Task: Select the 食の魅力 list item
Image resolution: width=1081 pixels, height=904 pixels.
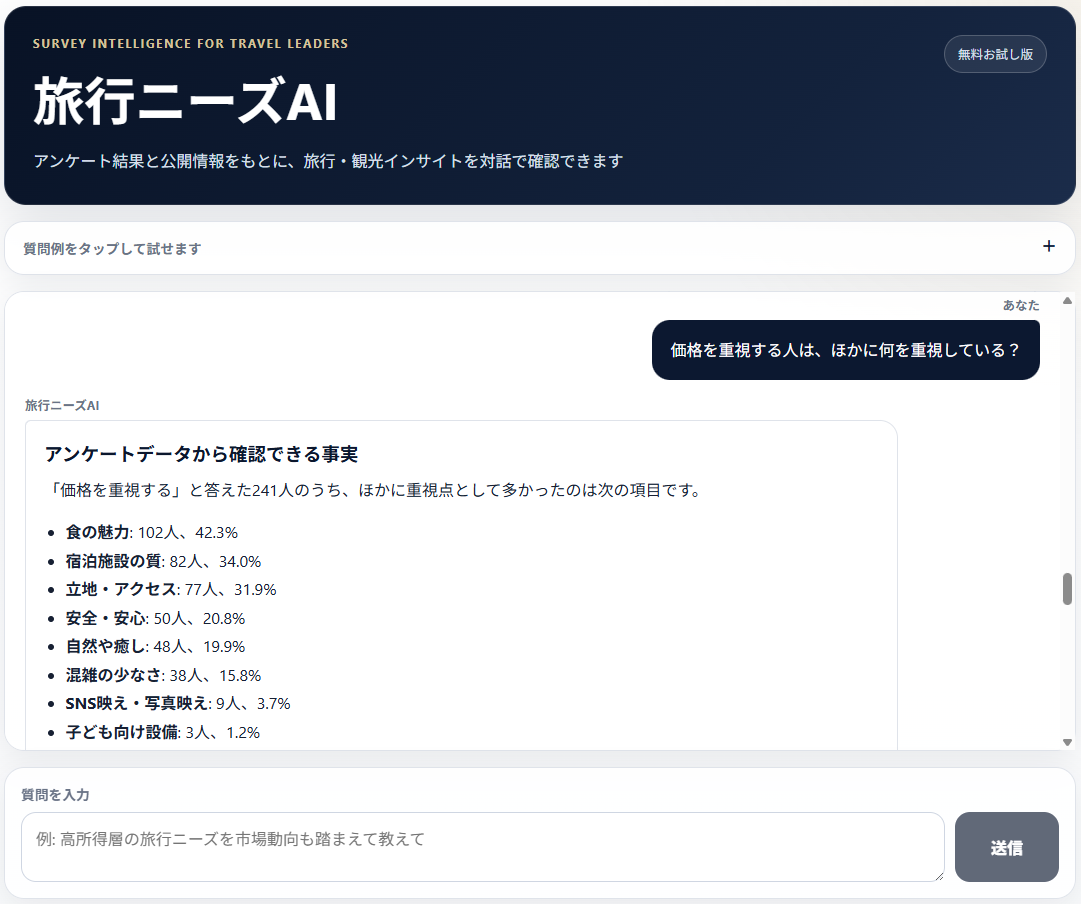Action: tap(152, 532)
